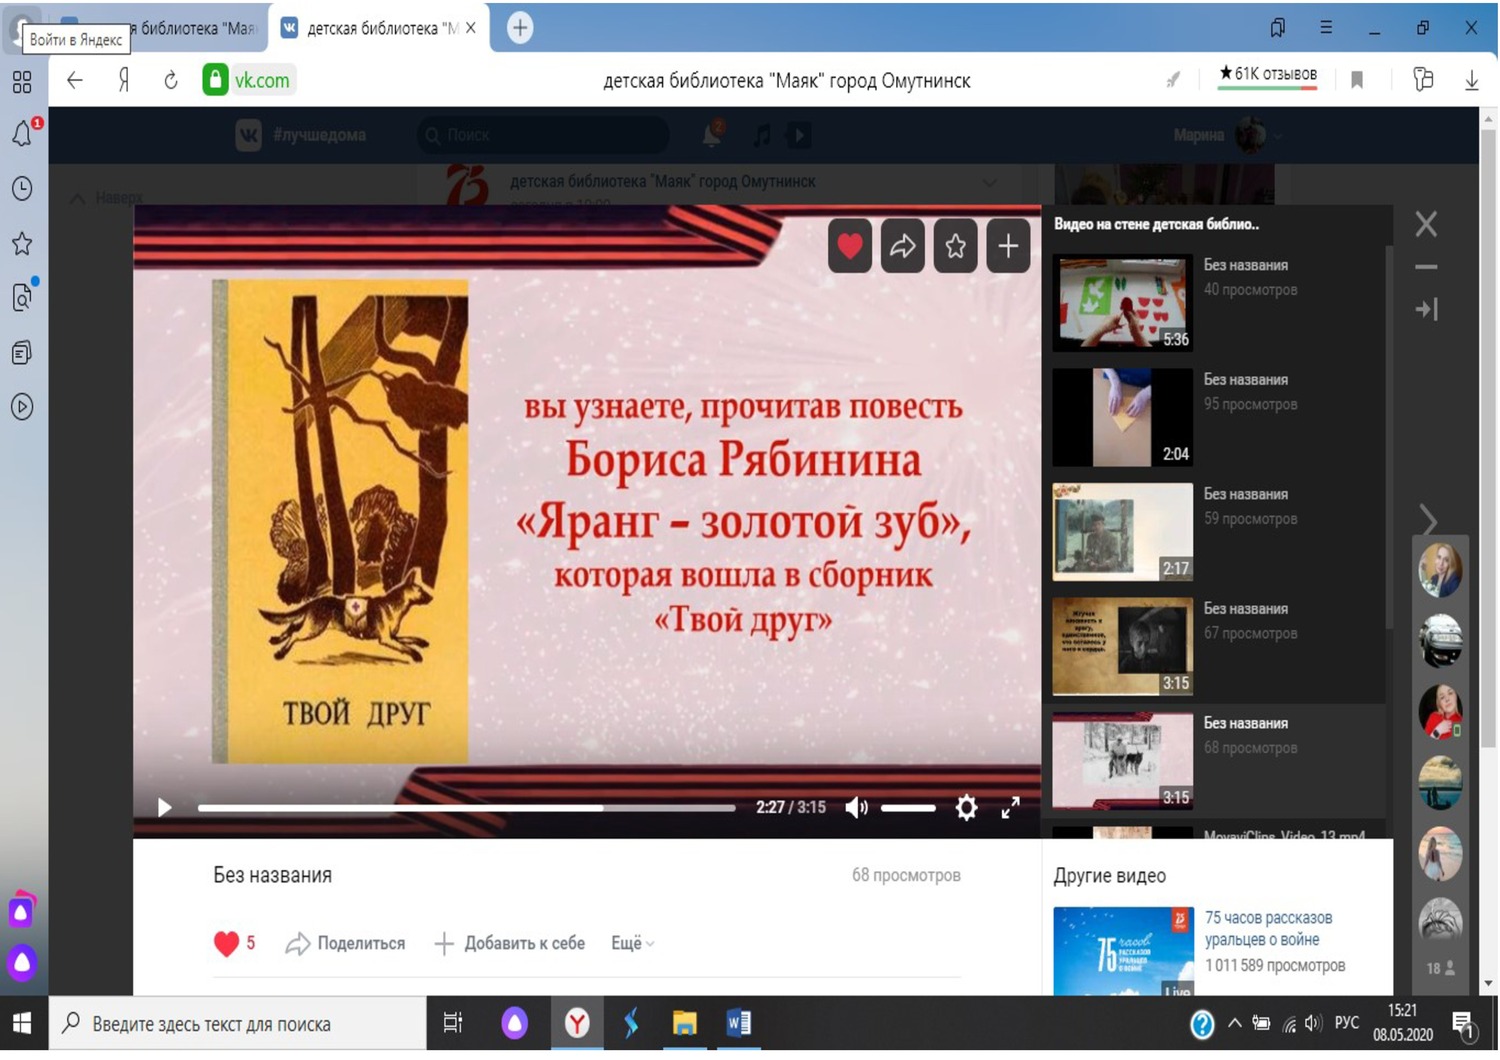The image size is (1500, 1060).
Task: Open Task View on taskbar
Action: (453, 1023)
